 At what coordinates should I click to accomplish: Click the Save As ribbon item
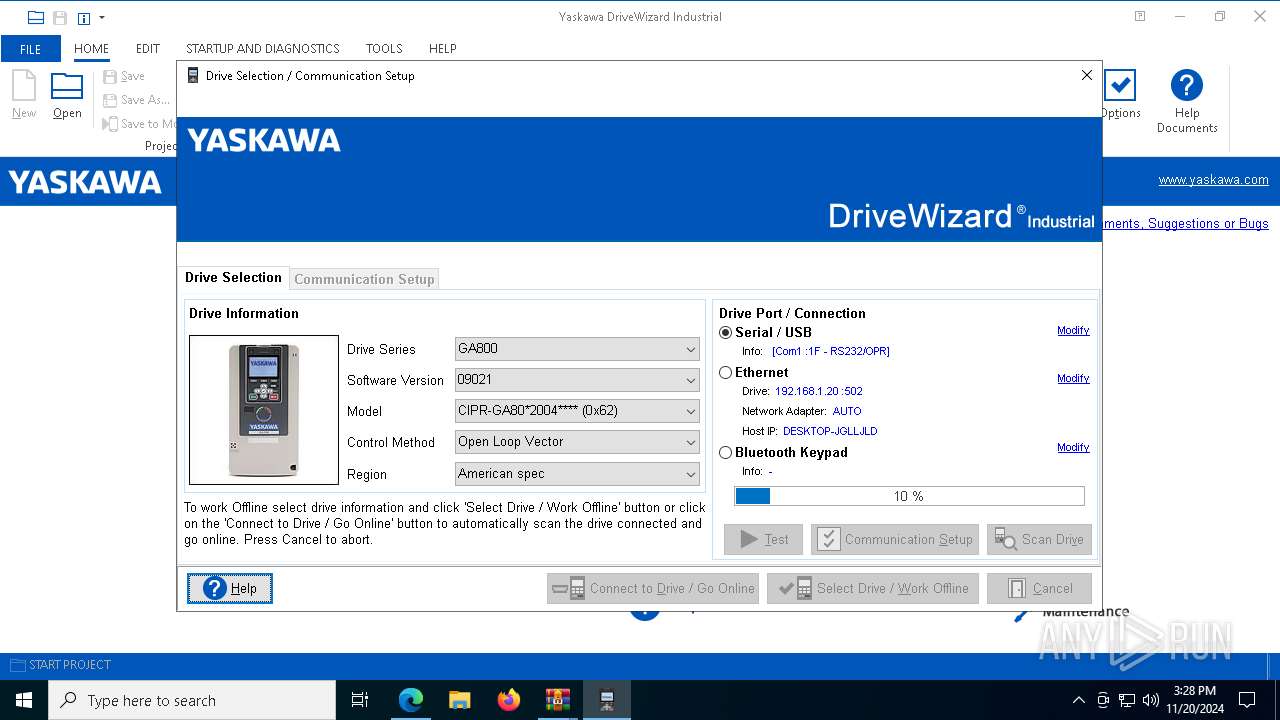click(x=136, y=100)
